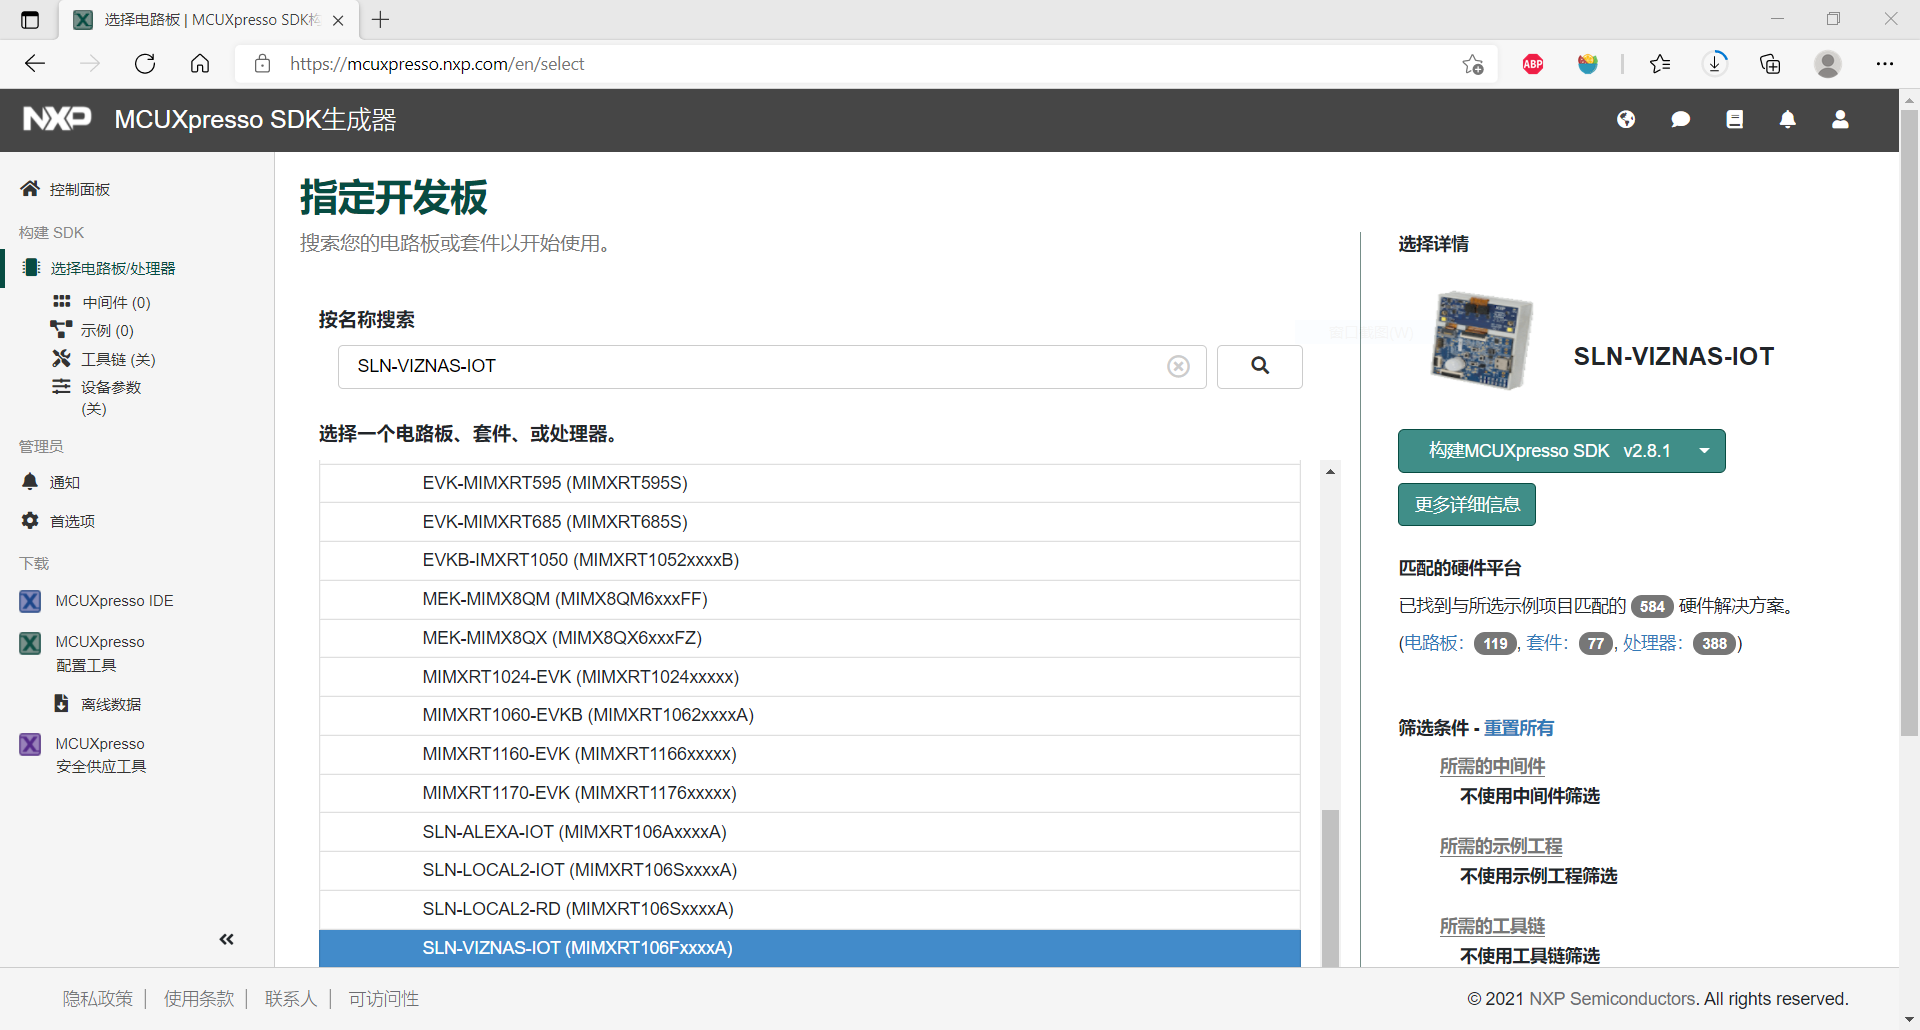Select MIMXRT1170-EVK board row
This screenshot has width=1920, height=1030.
click(x=810, y=793)
